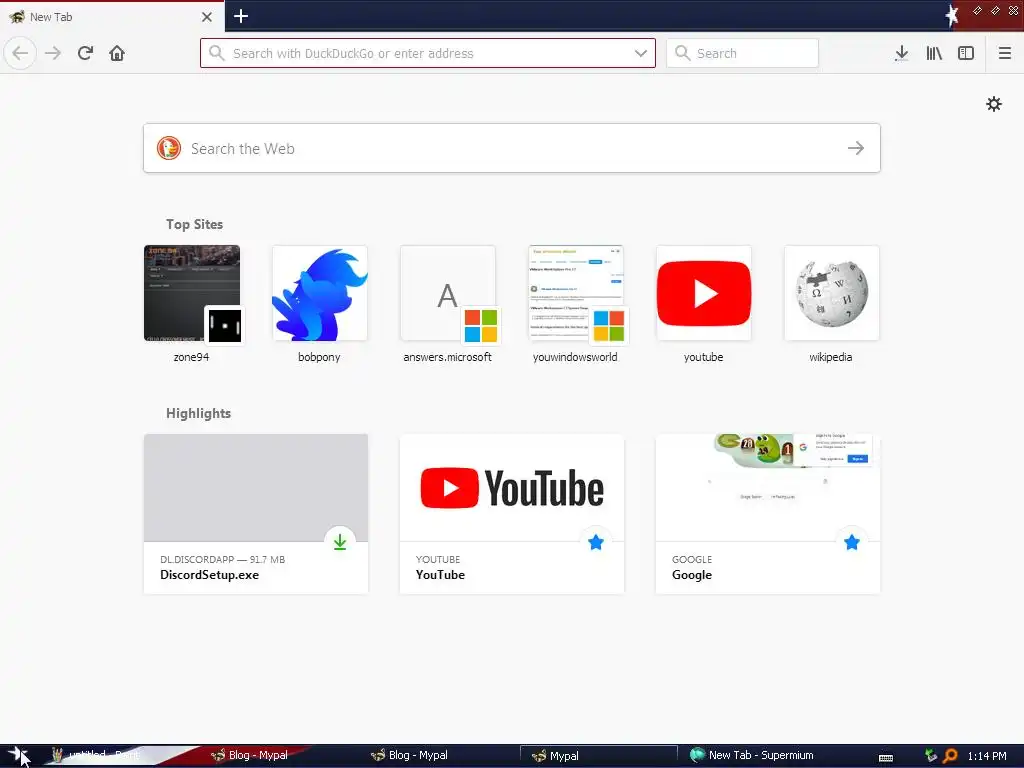Open the Library bookshelf icon
The width and height of the screenshot is (1024, 768).
tap(934, 53)
